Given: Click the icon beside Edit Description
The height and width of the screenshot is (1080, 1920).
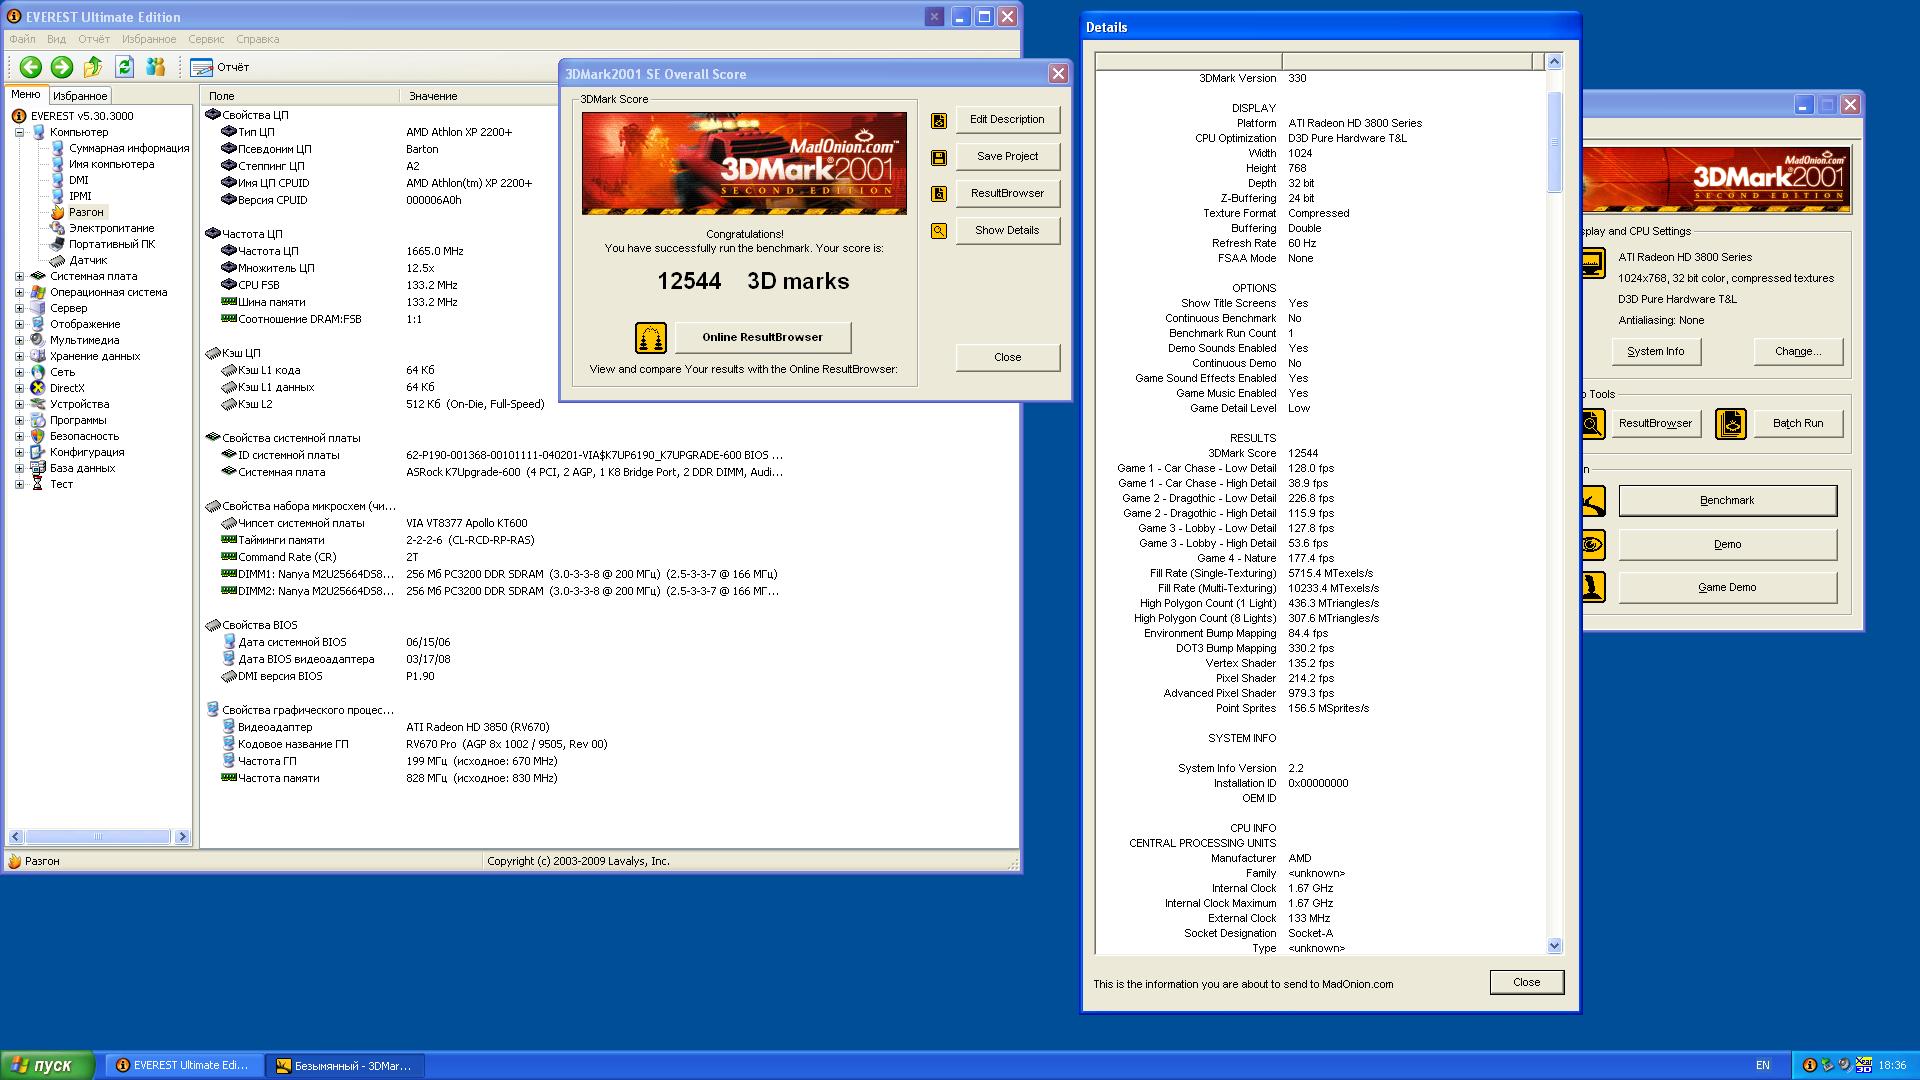Looking at the screenshot, I should coord(938,120).
